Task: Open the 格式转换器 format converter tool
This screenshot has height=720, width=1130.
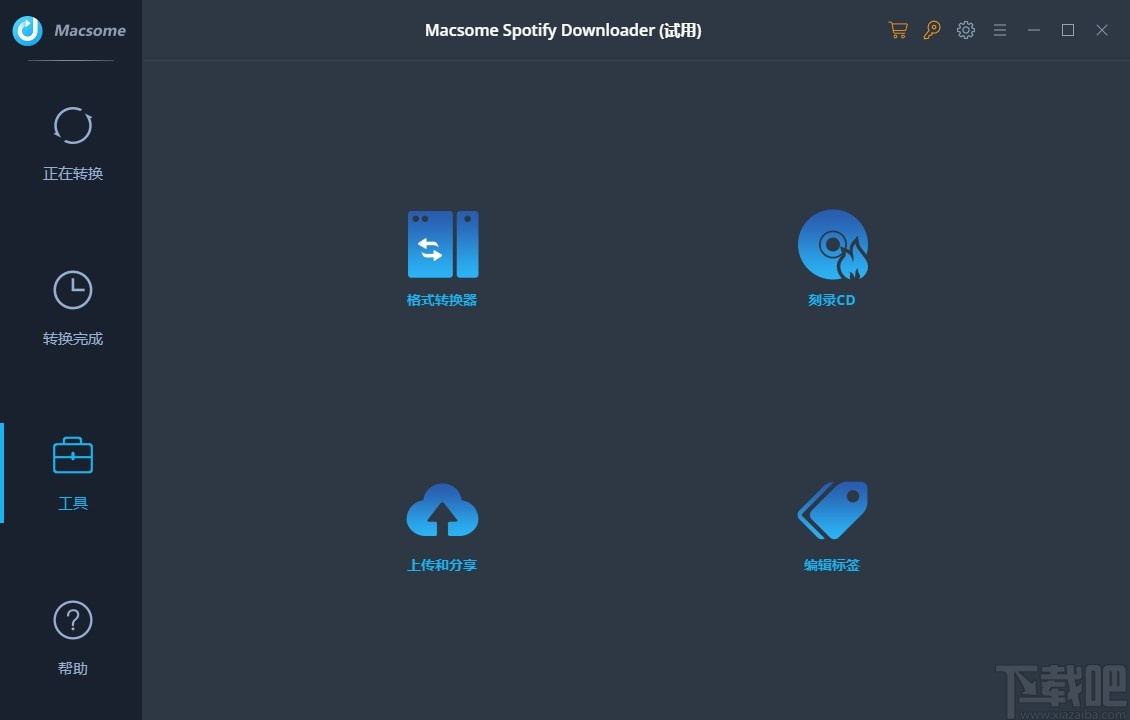Action: (442, 244)
